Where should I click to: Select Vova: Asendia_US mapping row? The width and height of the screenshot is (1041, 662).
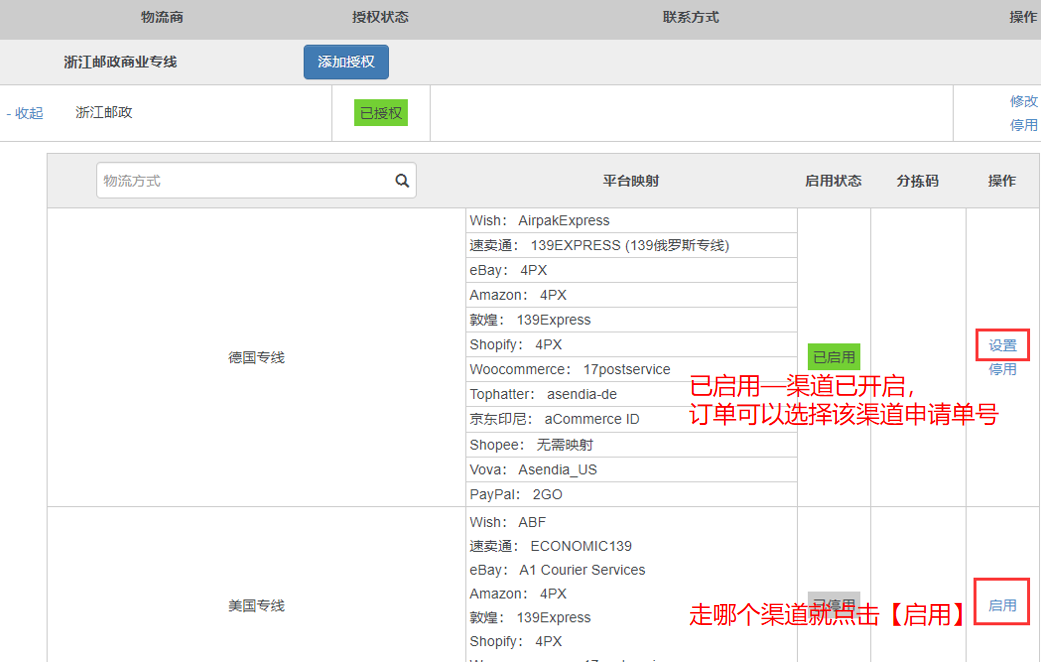click(x=631, y=469)
